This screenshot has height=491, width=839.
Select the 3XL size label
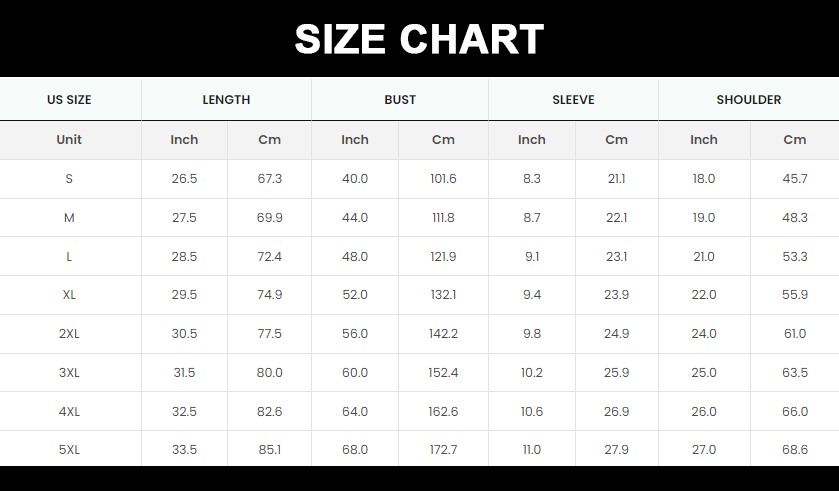(69, 373)
